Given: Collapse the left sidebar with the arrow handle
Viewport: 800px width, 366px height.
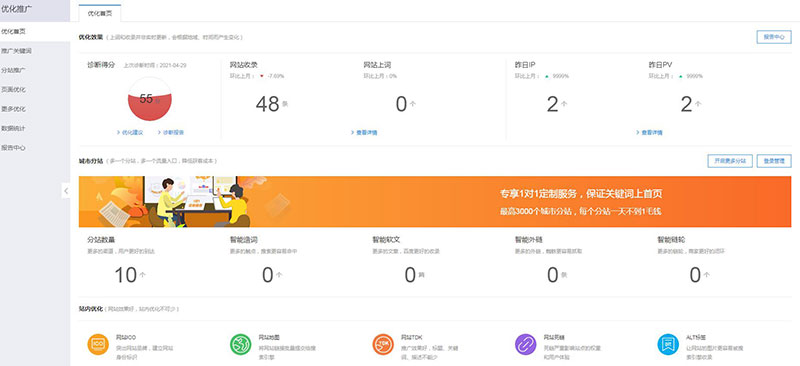Looking at the screenshot, I should [66, 190].
